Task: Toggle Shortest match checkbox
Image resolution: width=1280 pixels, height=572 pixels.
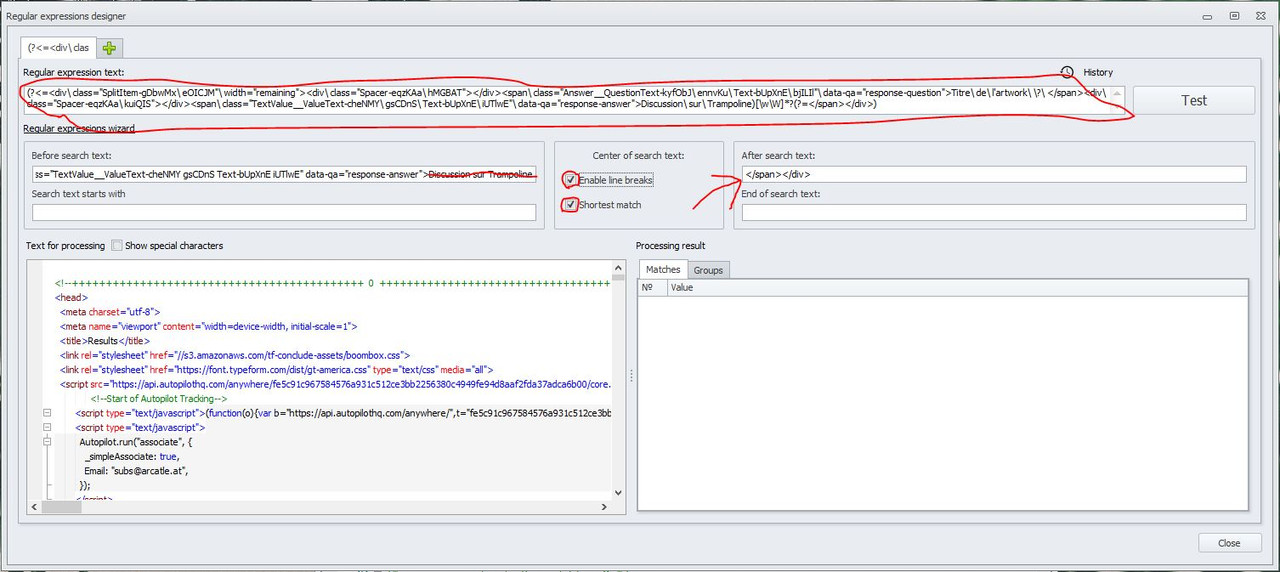Action: pyautogui.click(x=571, y=204)
